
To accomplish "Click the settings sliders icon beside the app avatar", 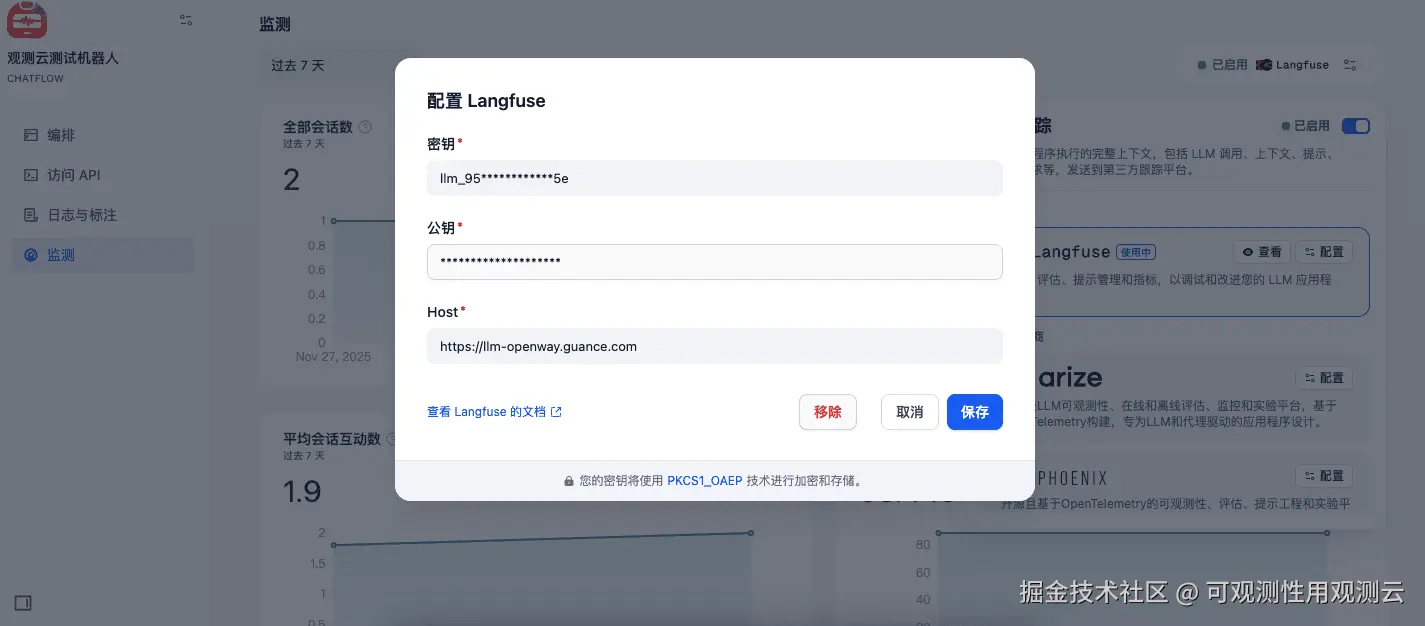I will 186,20.
